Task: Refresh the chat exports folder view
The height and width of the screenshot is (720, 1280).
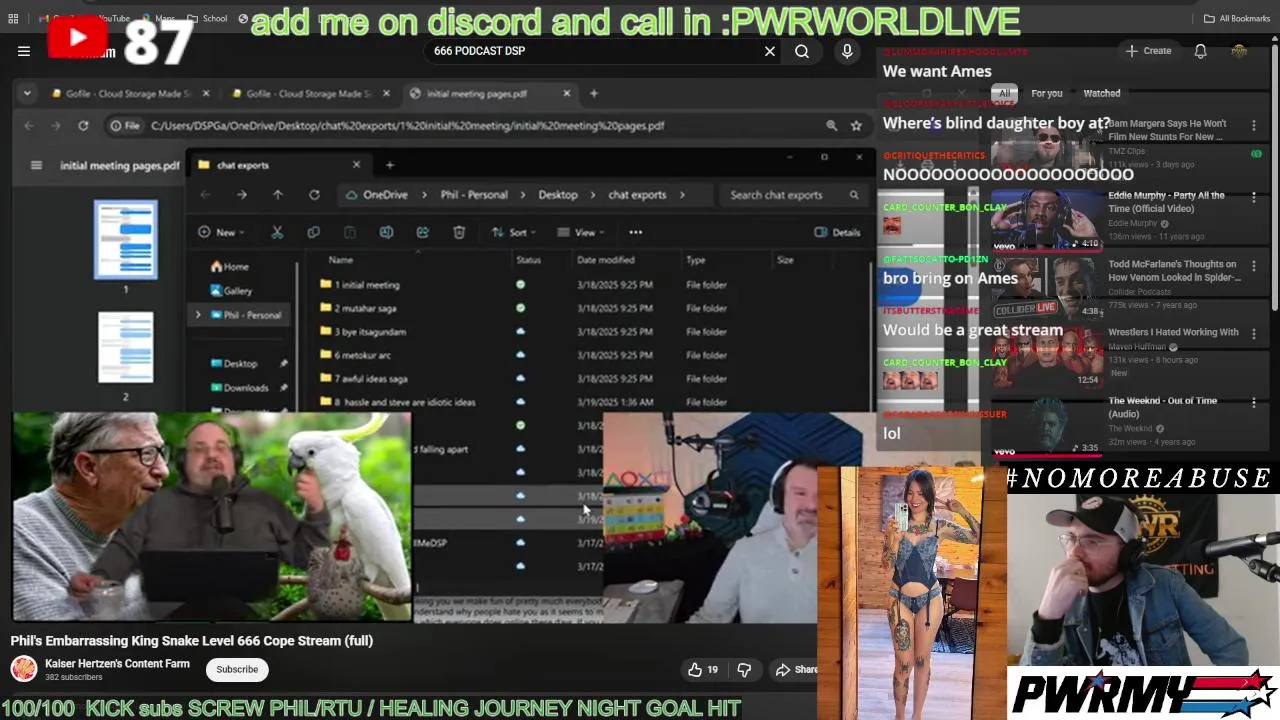Action: pyautogui.click(x=314, y=195)
